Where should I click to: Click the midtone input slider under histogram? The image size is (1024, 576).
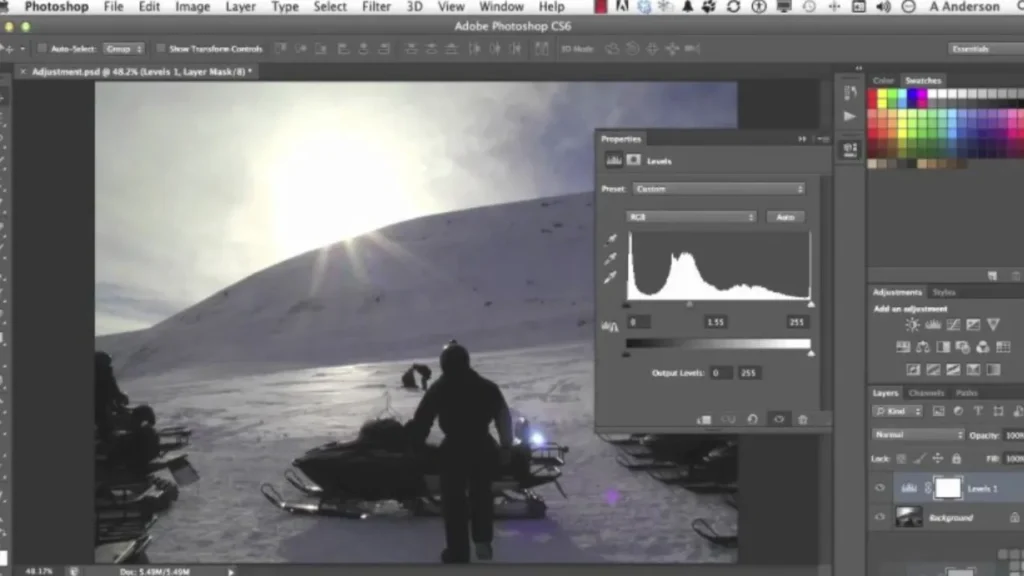click(689, 304)
